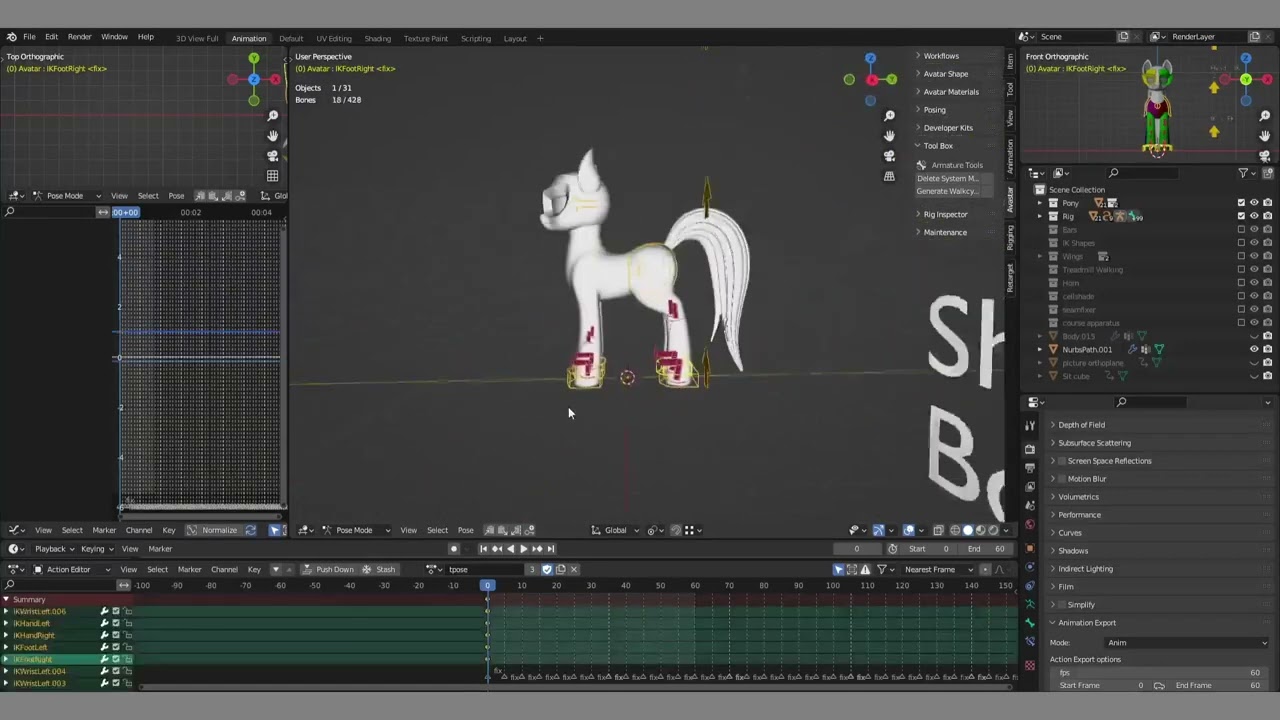Jump to the end frame button
This screenshot has height=720, width=1280.
coord(550,548)
